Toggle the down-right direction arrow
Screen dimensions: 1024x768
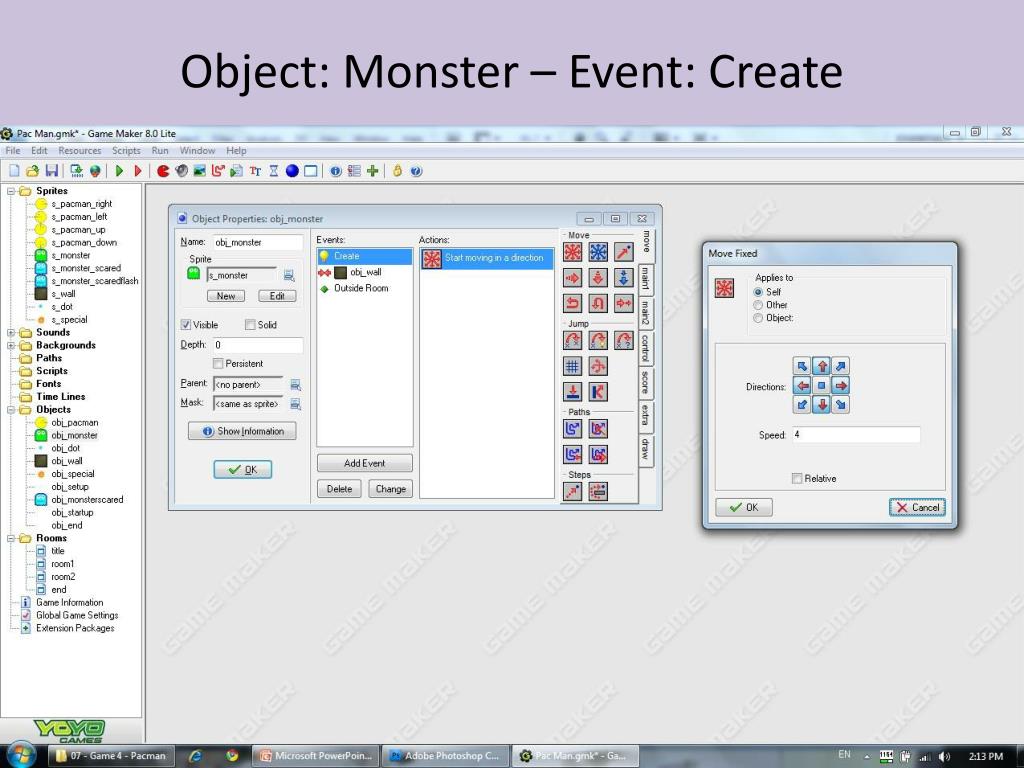coord(840,404)
